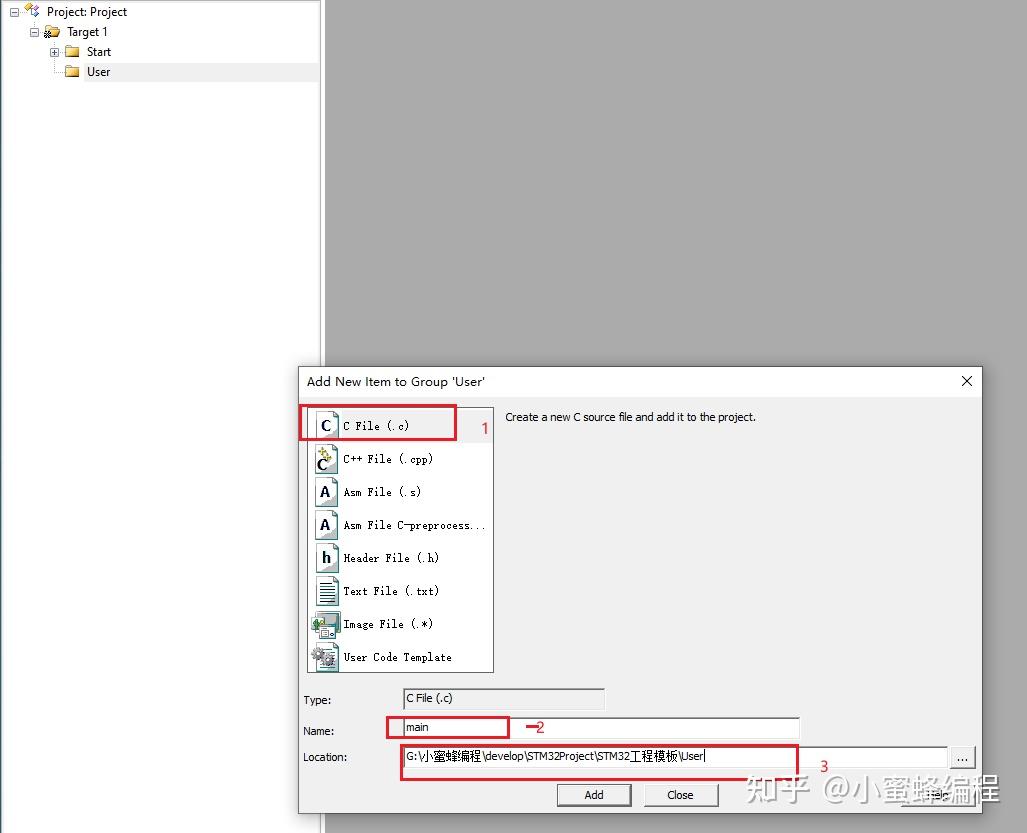Viewport: 1027px width, 833px height.
Task: Pick the Asm File C-preprocess icon
Action: point(326,525)
